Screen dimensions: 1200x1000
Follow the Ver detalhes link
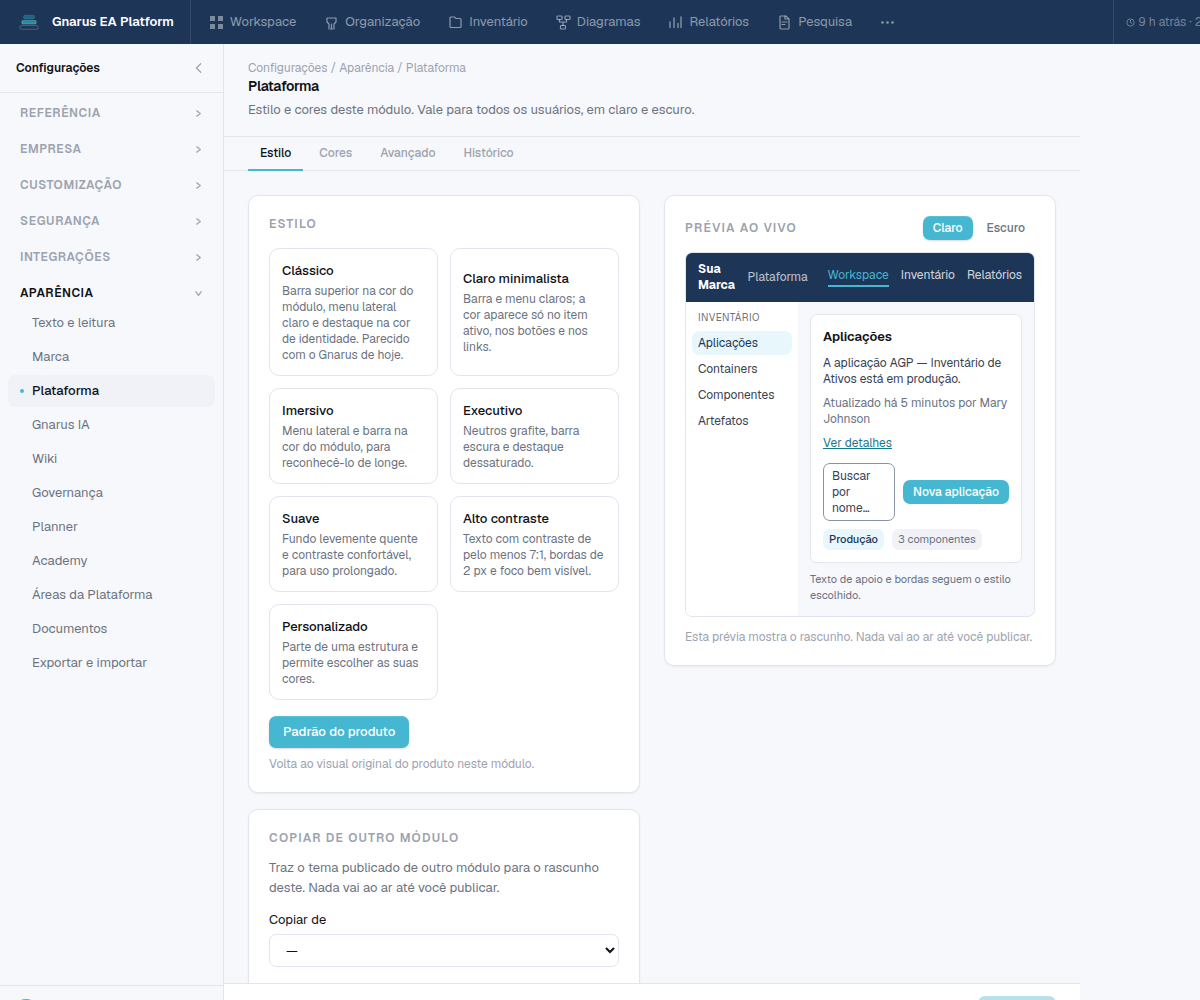pos(857,443)
